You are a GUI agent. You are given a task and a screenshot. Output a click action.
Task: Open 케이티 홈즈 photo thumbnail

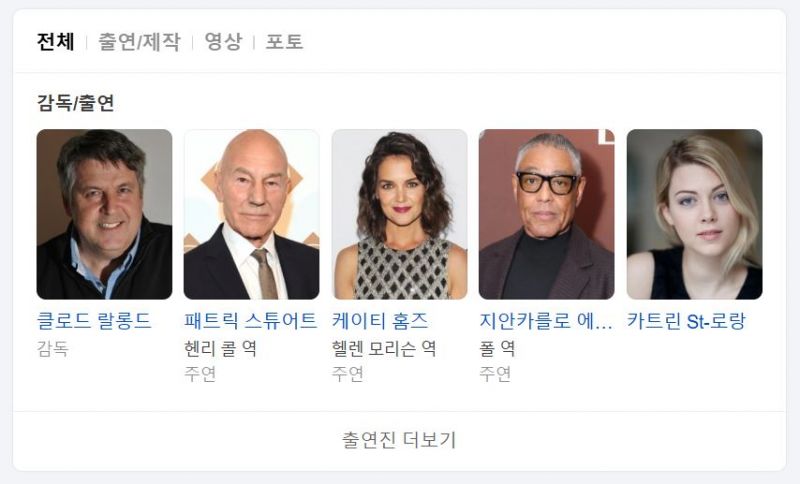point(399,214)
